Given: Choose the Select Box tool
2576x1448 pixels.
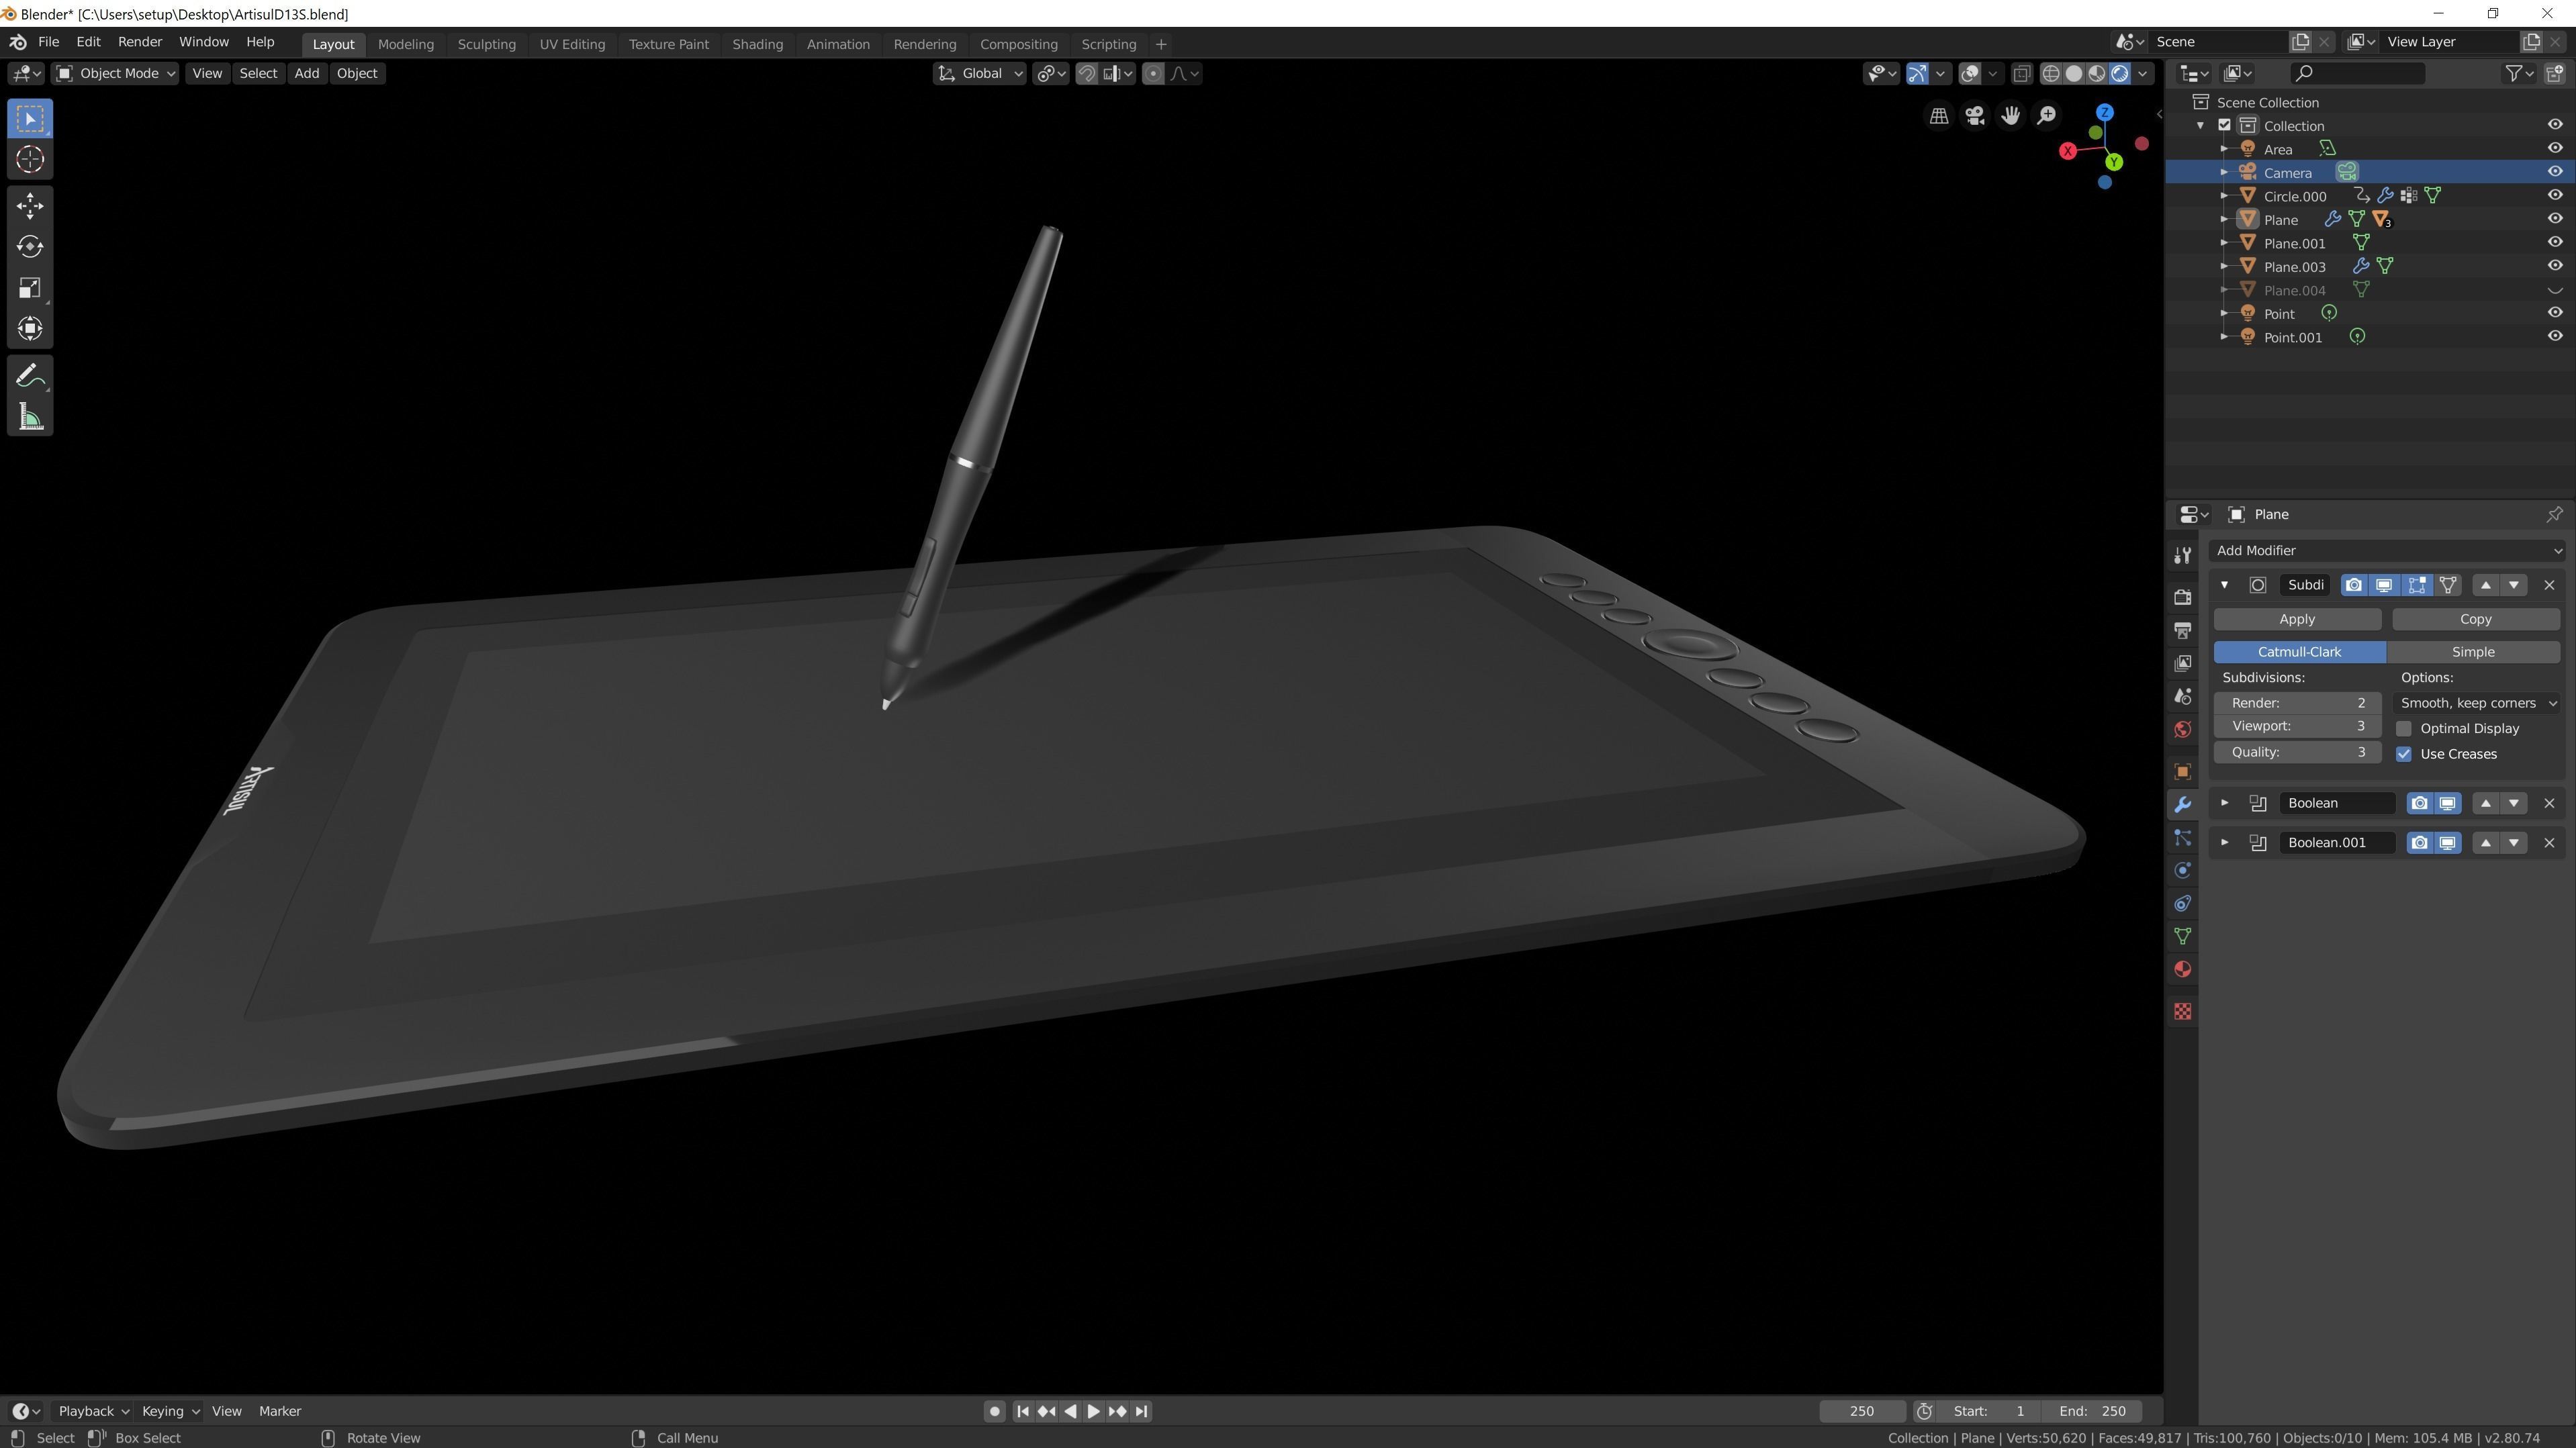Looking at the screenshot, I should [x=30, y=118].
